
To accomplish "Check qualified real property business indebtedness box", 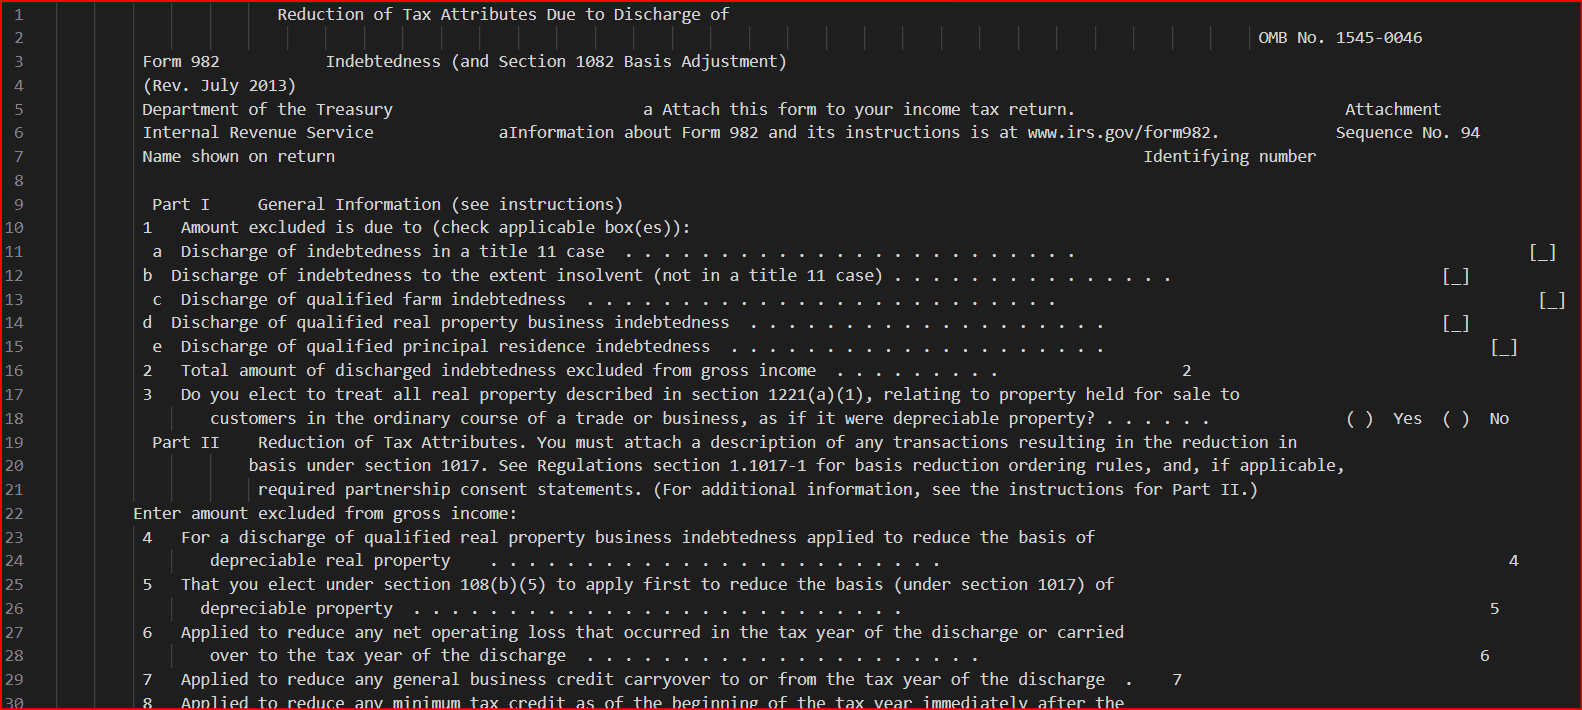I will 1455,323.
